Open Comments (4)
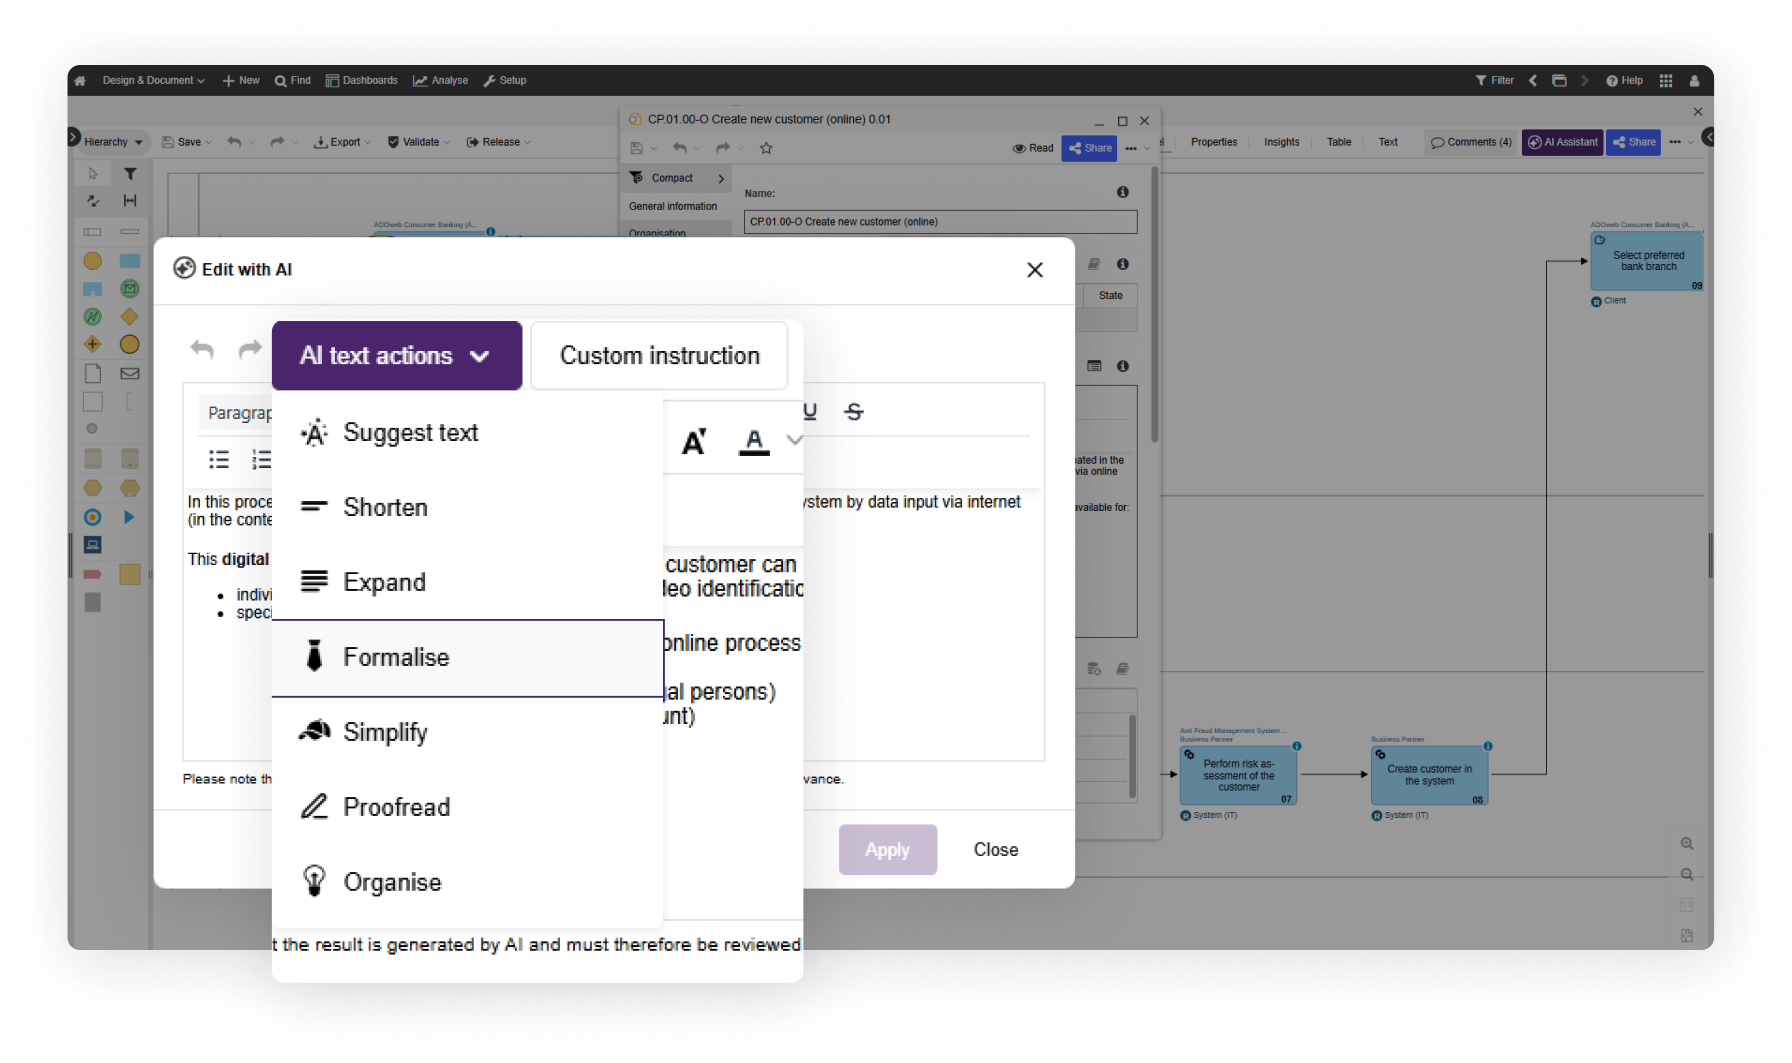Viewport: 1792px width, 1063px height. click(x=1471, y=142)
